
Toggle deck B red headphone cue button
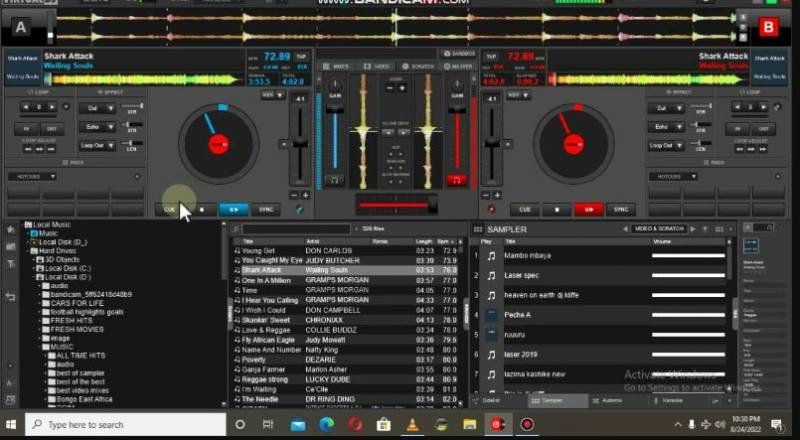tap(457, 180)
